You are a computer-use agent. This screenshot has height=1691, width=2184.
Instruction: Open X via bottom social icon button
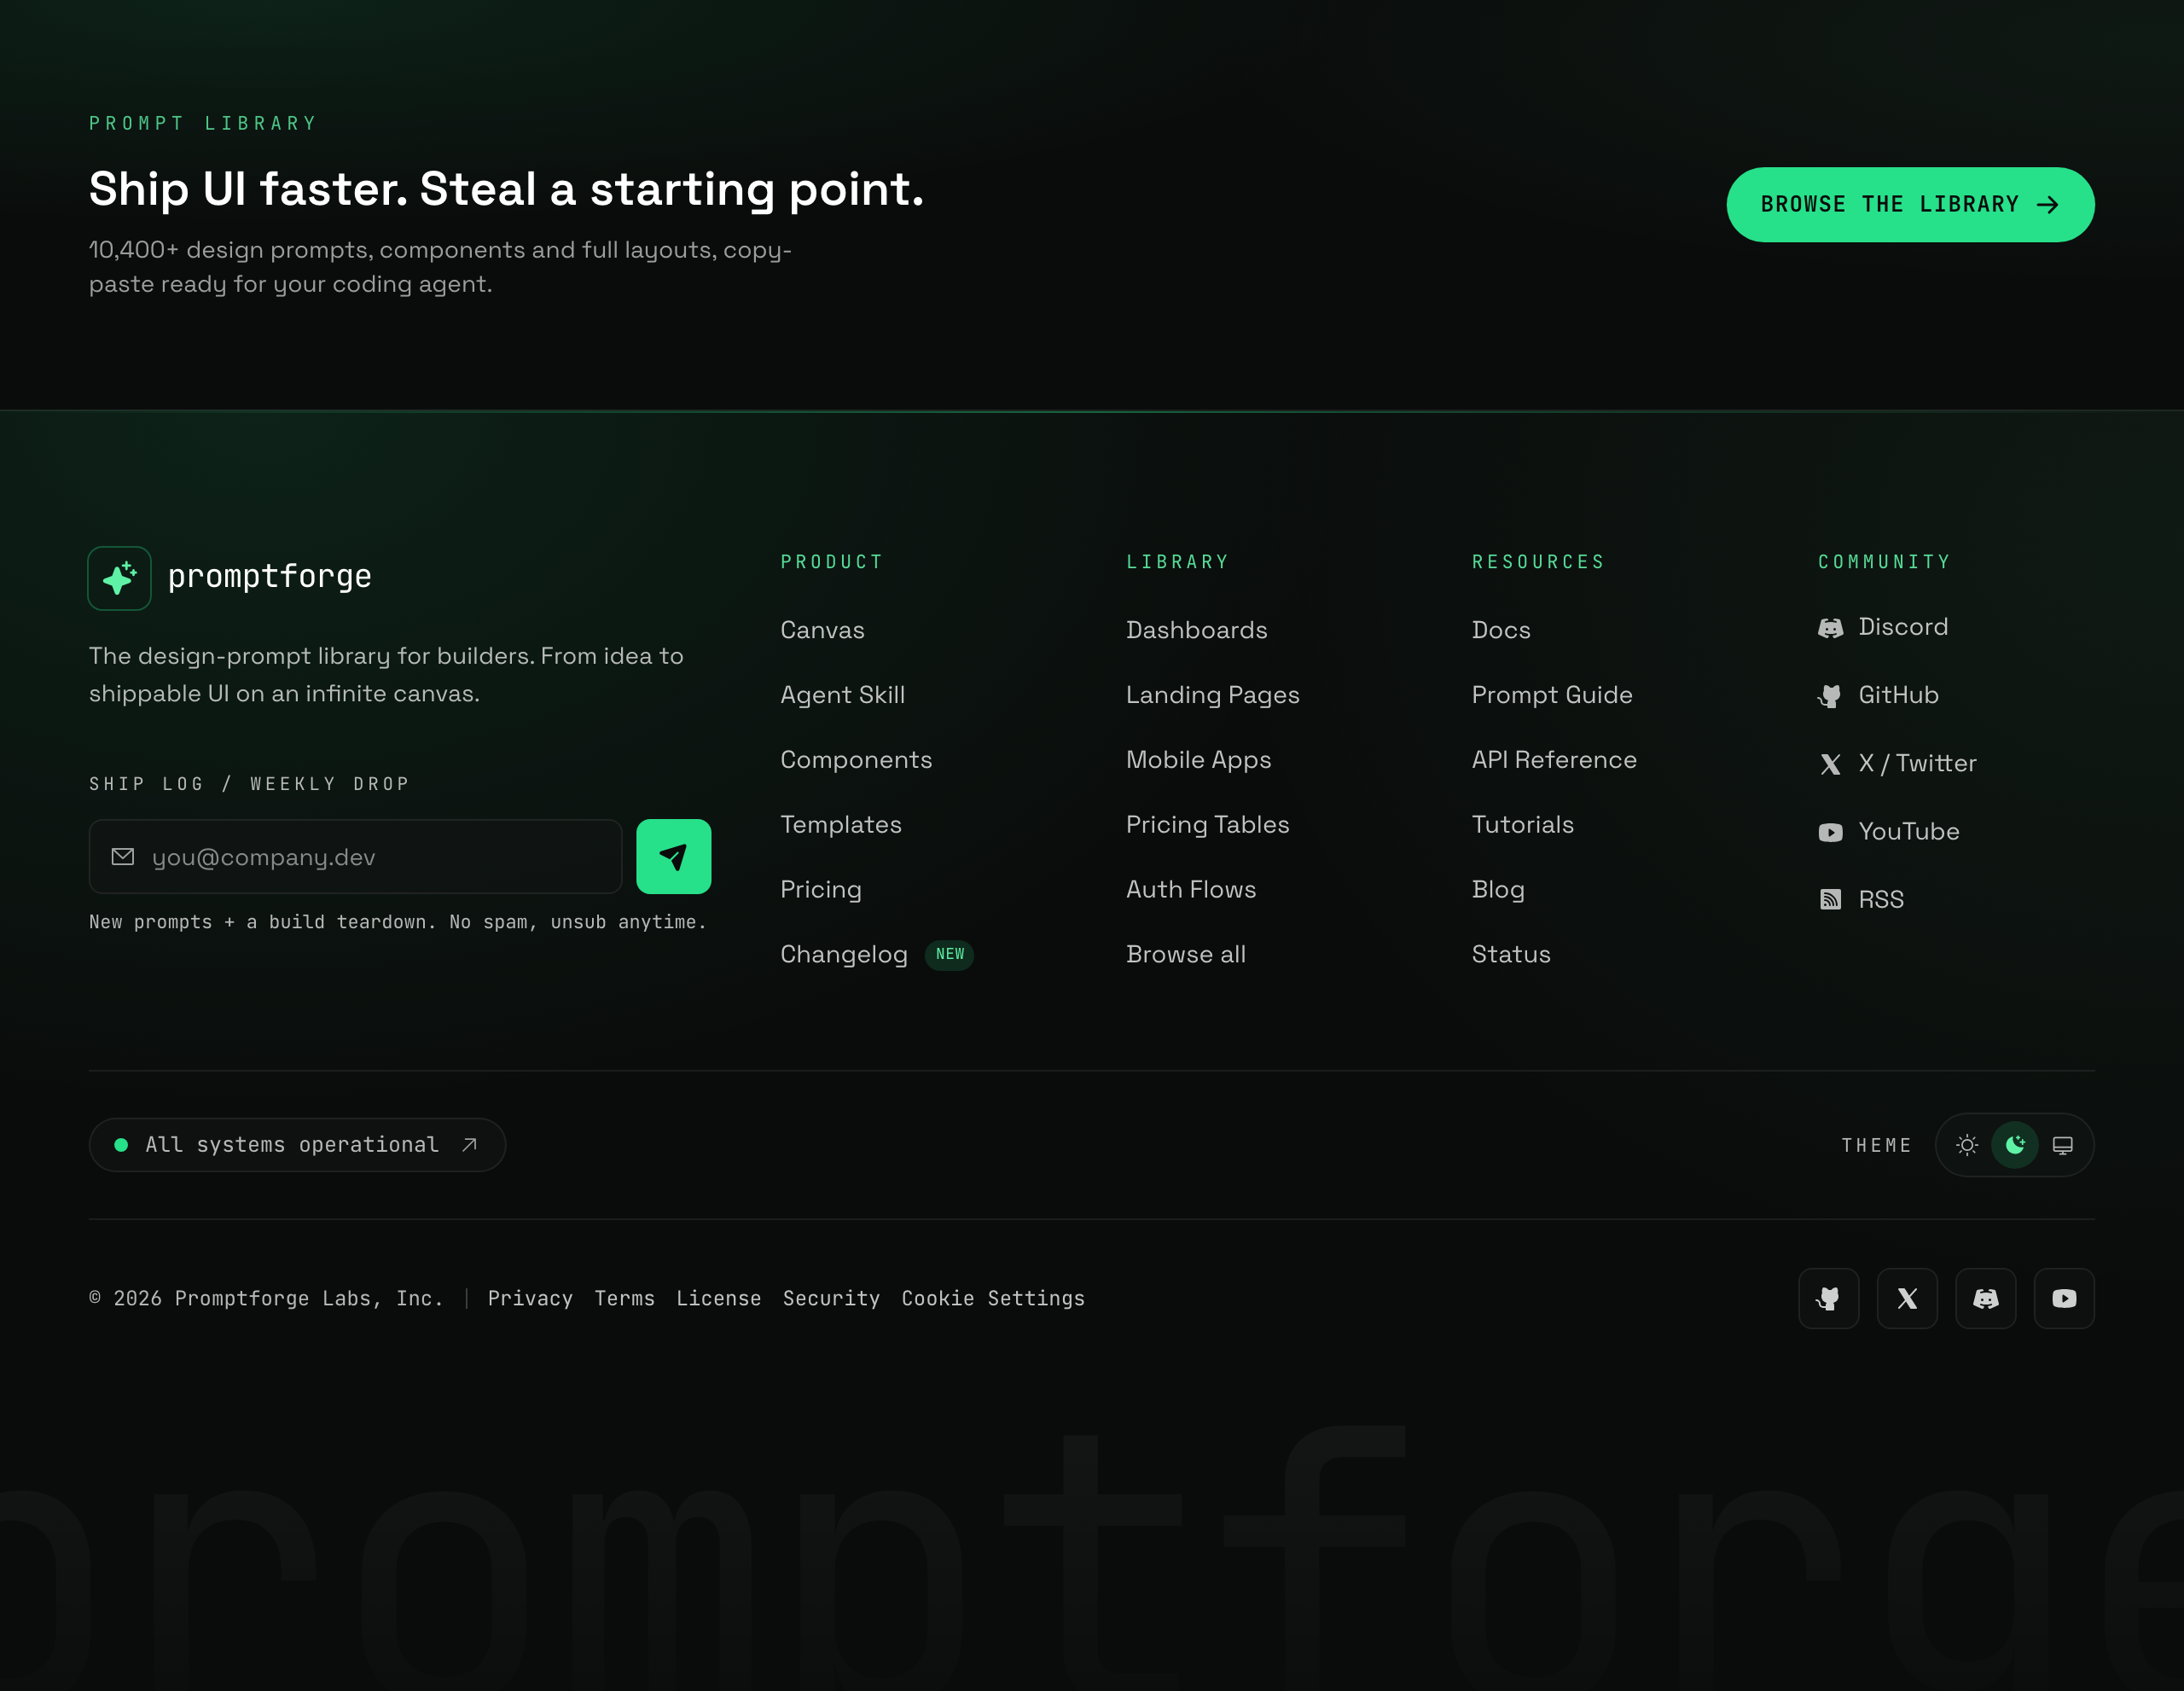pos(1907,1298)
